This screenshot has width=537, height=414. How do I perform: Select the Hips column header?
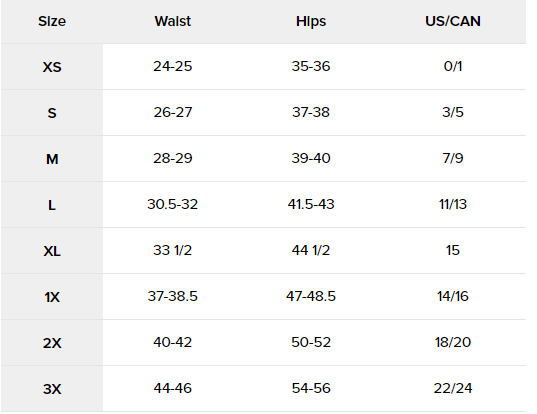pyautogui.click(x=311, y=22)
